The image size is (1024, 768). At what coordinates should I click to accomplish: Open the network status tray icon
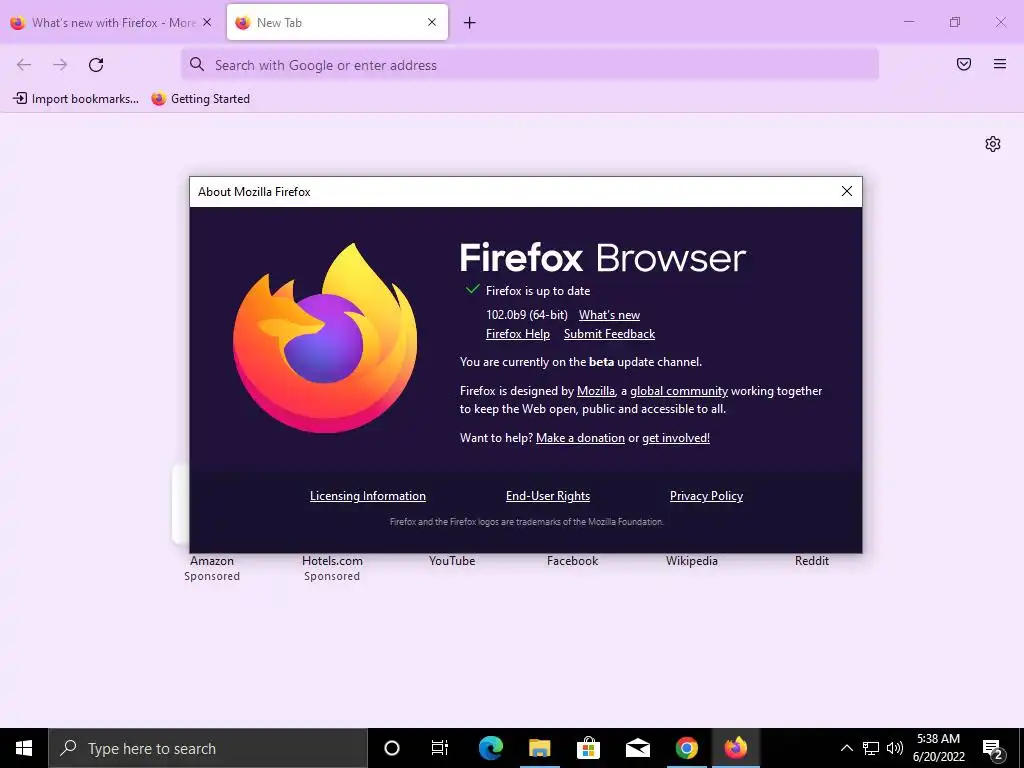pyautogui.click(x=871, y=748)
